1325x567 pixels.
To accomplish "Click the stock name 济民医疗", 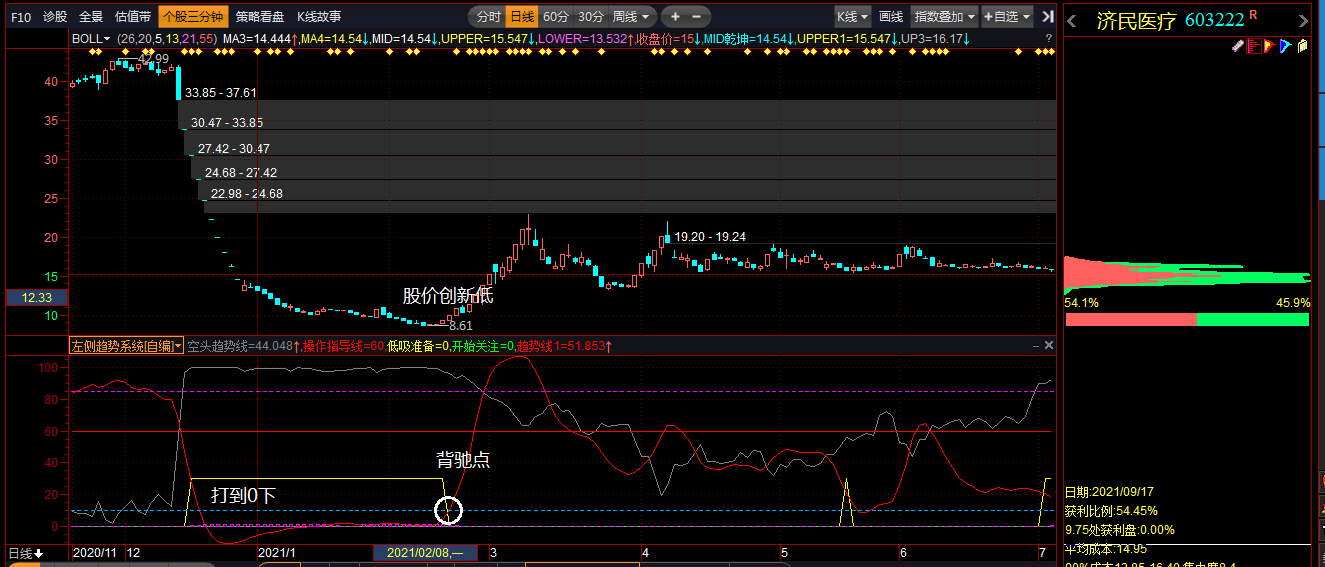I will pos(1137,21).
